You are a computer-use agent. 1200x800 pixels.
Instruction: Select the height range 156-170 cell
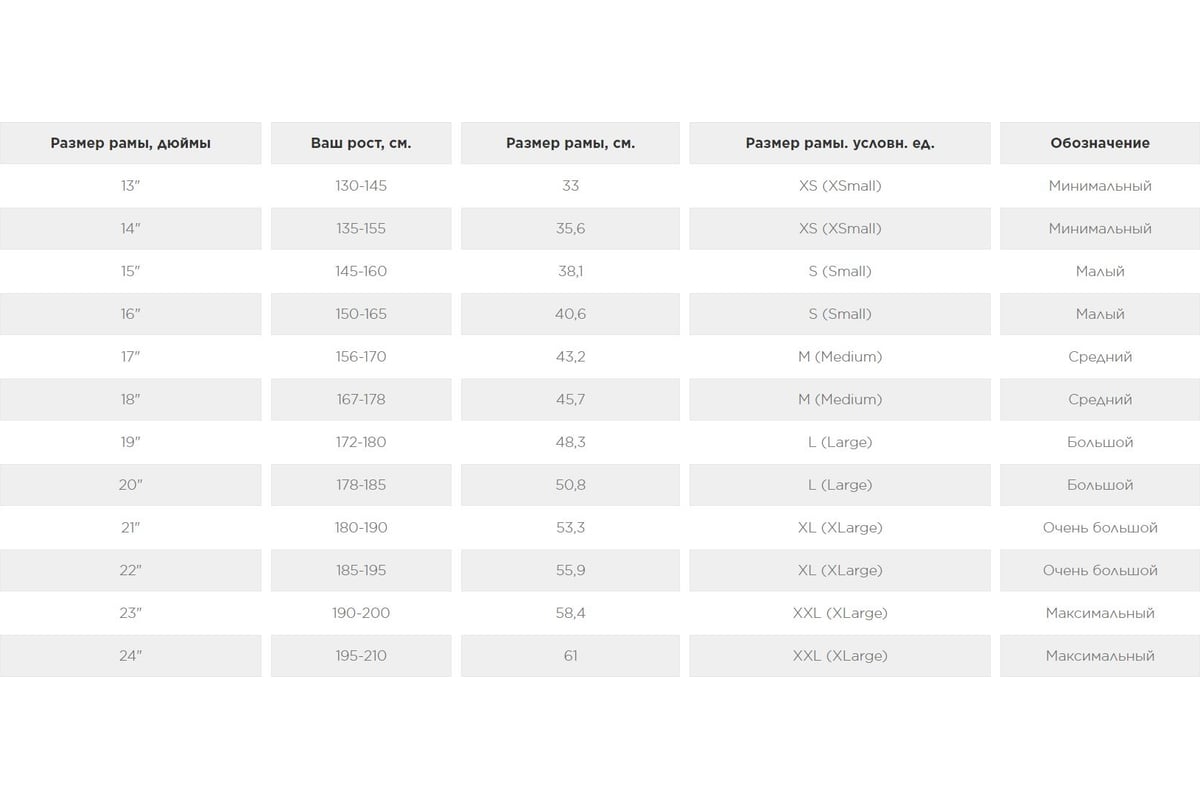coord(361,357)
